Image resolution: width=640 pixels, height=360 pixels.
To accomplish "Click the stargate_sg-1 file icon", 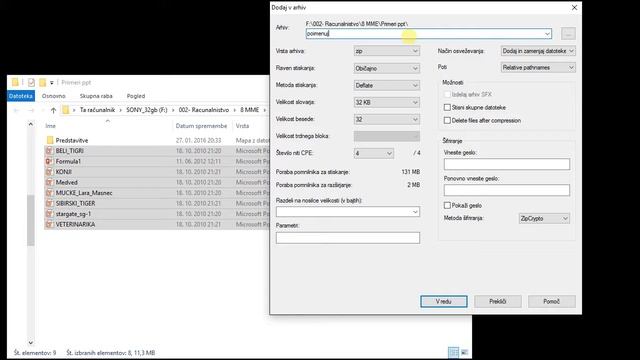I will click(x=49, y=214).
